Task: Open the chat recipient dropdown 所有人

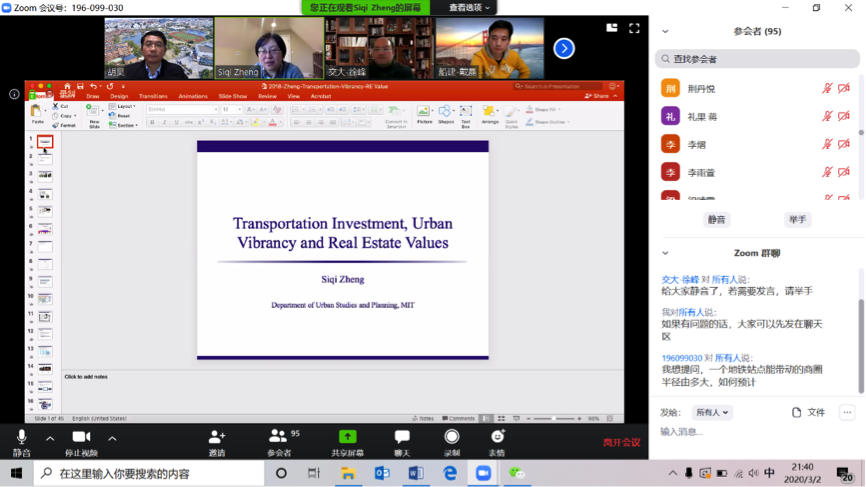Action: tap(712, 412)
